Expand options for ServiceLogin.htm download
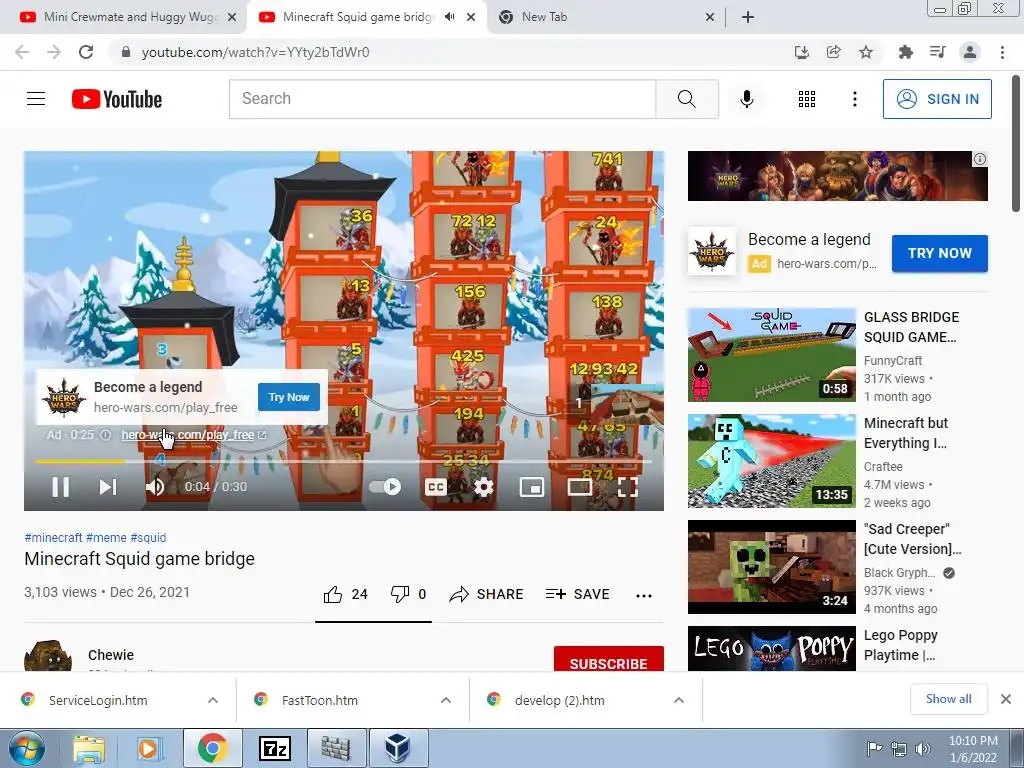Image resolution: width=1024 pixels, height=768 pixels. [212, 700]
